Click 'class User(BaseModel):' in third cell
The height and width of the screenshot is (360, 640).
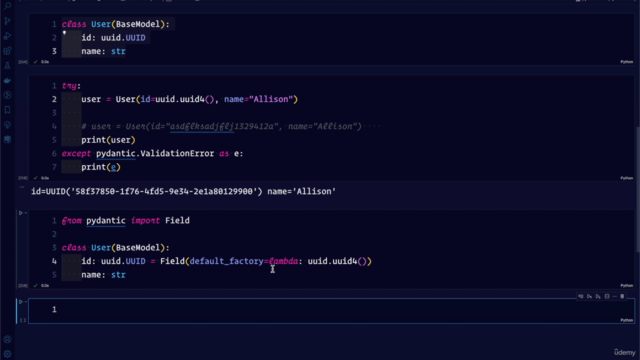(116, 248)
